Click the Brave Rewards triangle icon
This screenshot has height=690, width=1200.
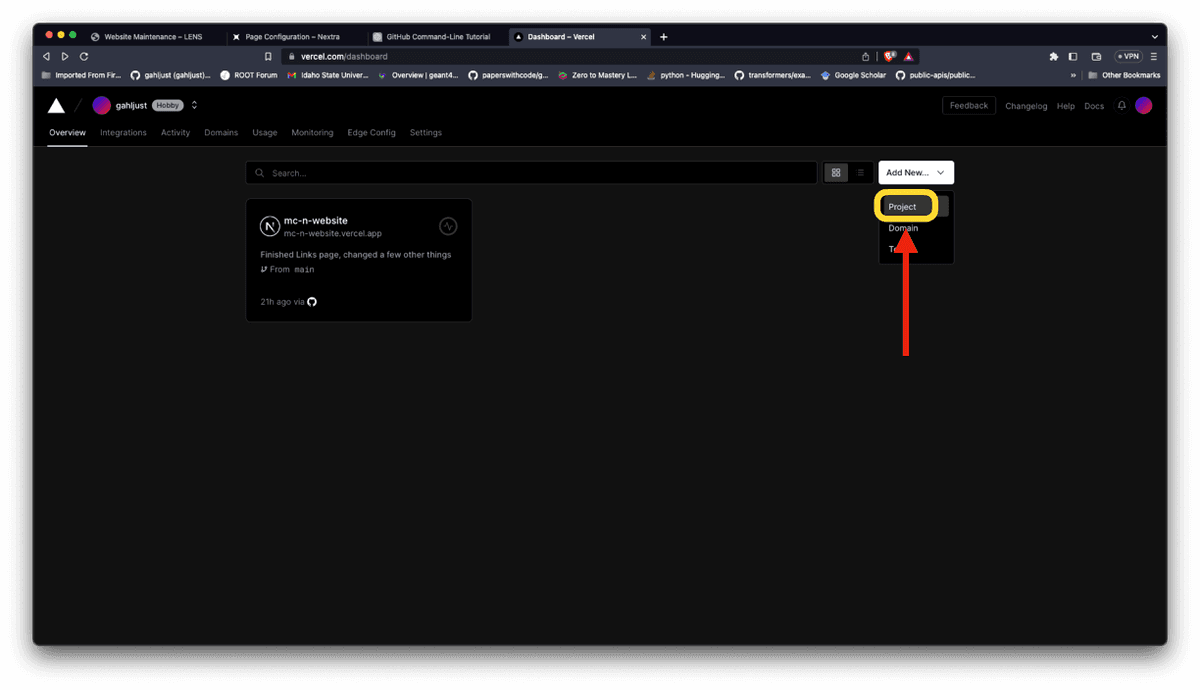[x=908, y=57]
